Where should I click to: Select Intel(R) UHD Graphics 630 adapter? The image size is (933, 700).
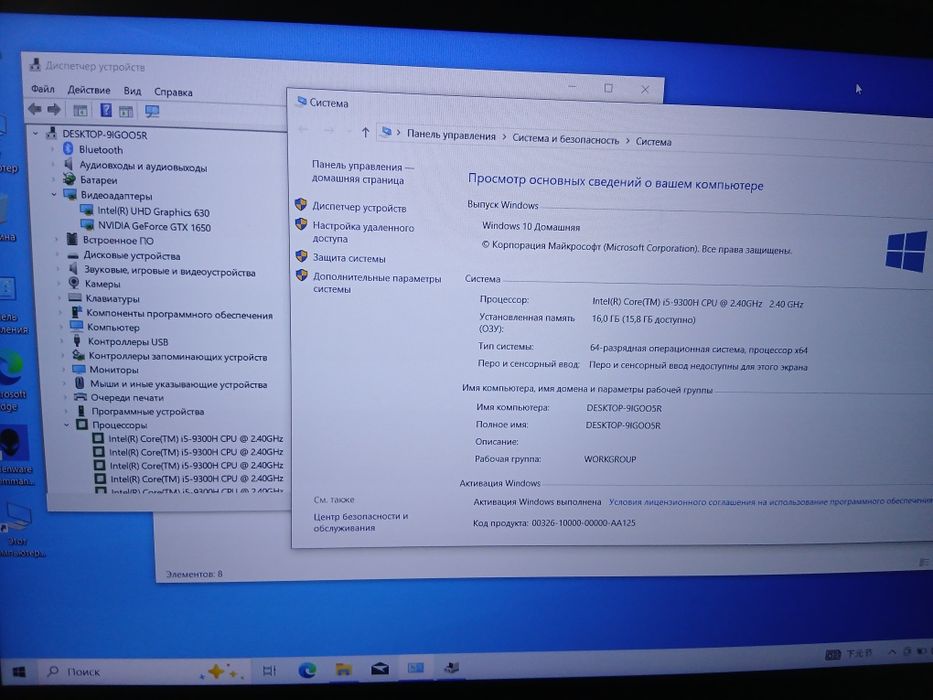pyautogui.click(x=154, y=212)
